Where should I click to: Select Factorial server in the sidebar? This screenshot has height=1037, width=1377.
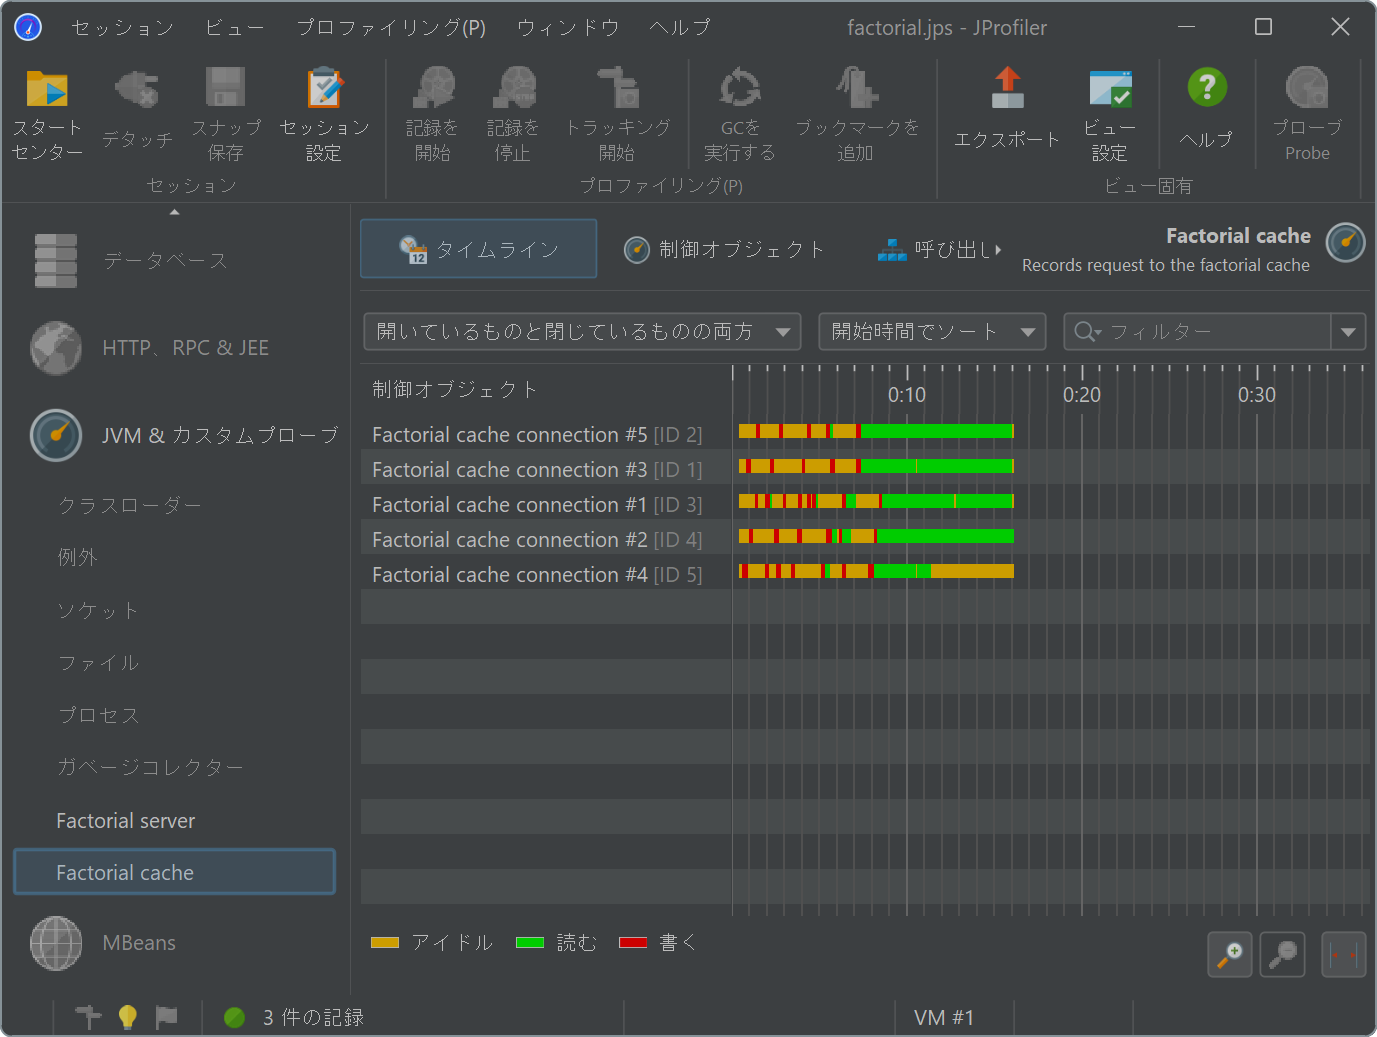[x=126, y=820]
